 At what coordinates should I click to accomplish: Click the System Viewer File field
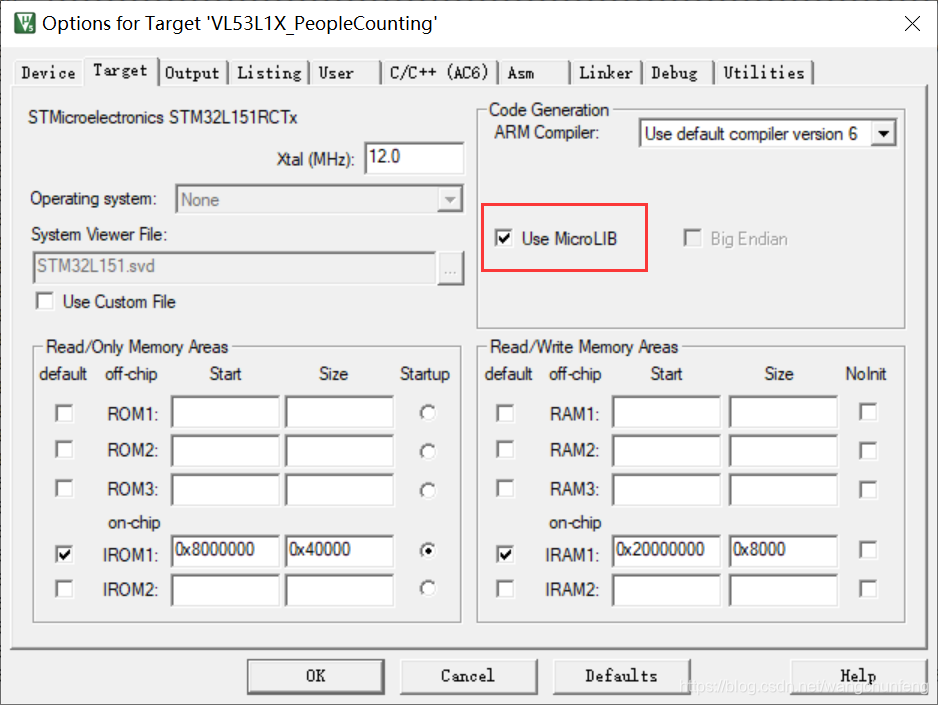click(234, 267)
